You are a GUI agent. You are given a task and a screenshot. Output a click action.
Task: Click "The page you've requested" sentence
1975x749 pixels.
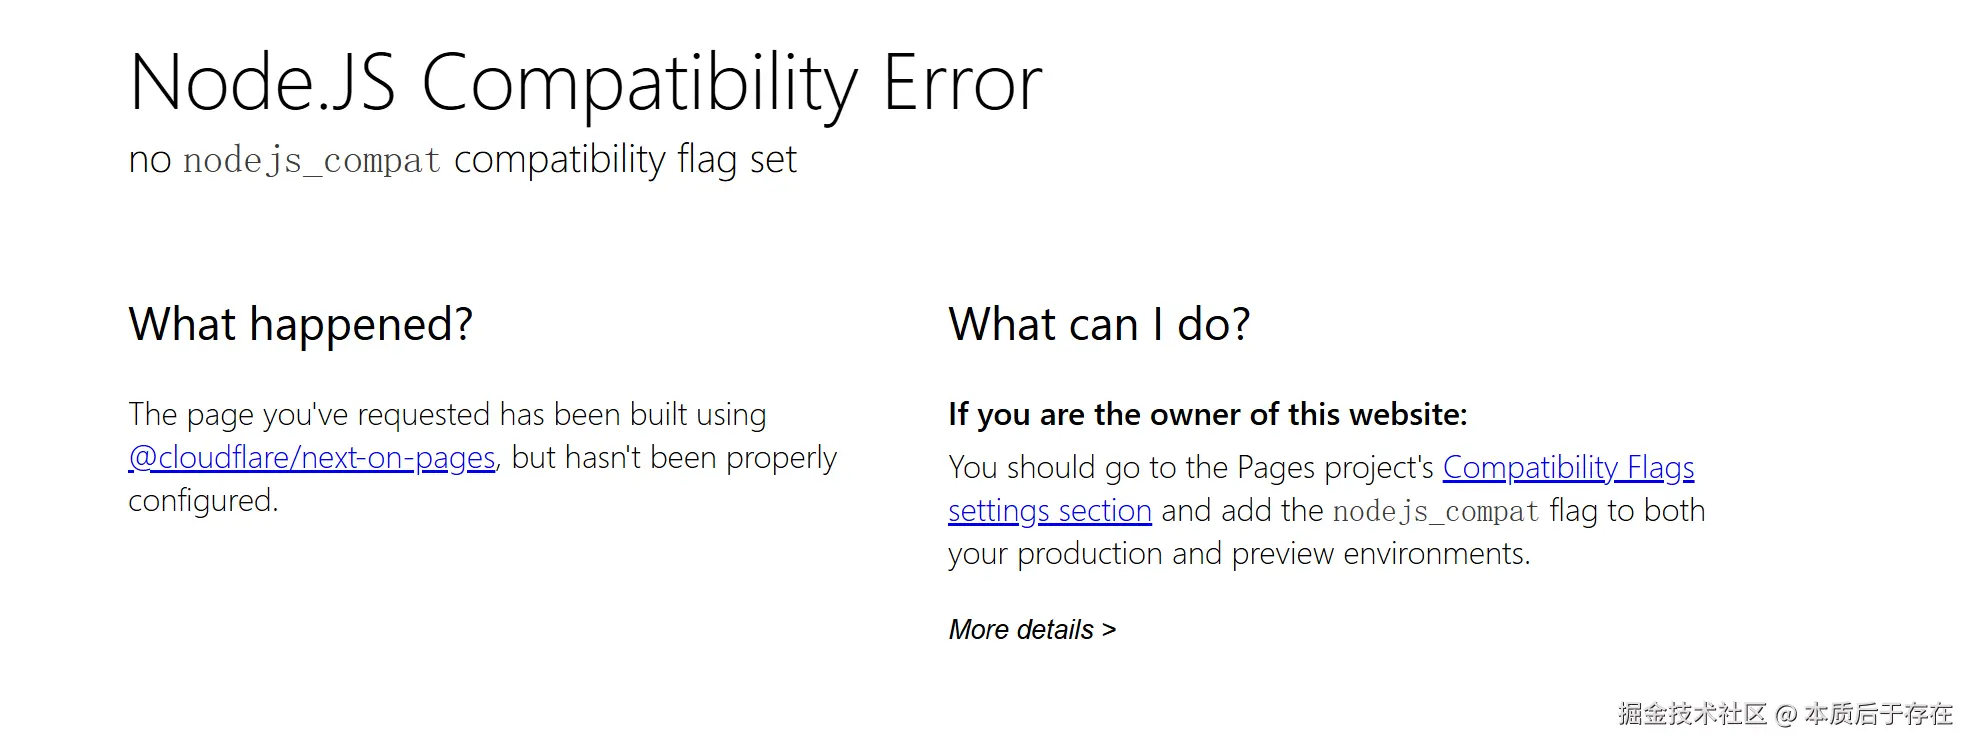coord(447,415)
